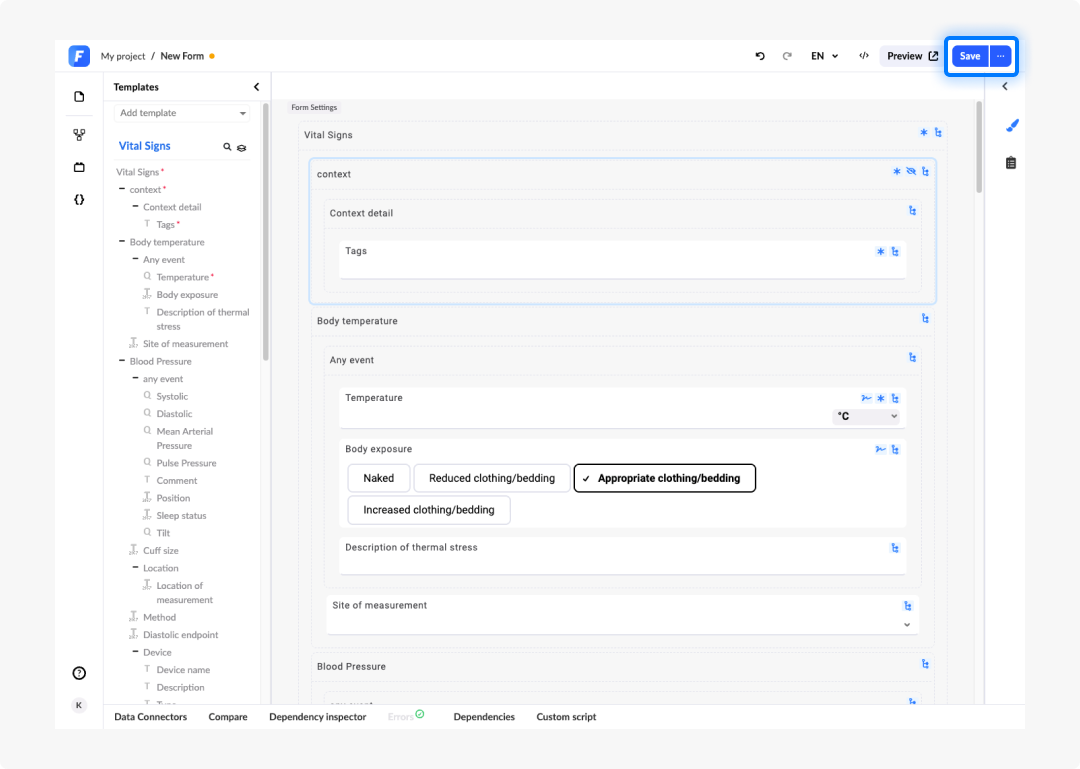Expand the Site of measurement dropdown
Screen dimensions: 1080x769
[907, 624]
